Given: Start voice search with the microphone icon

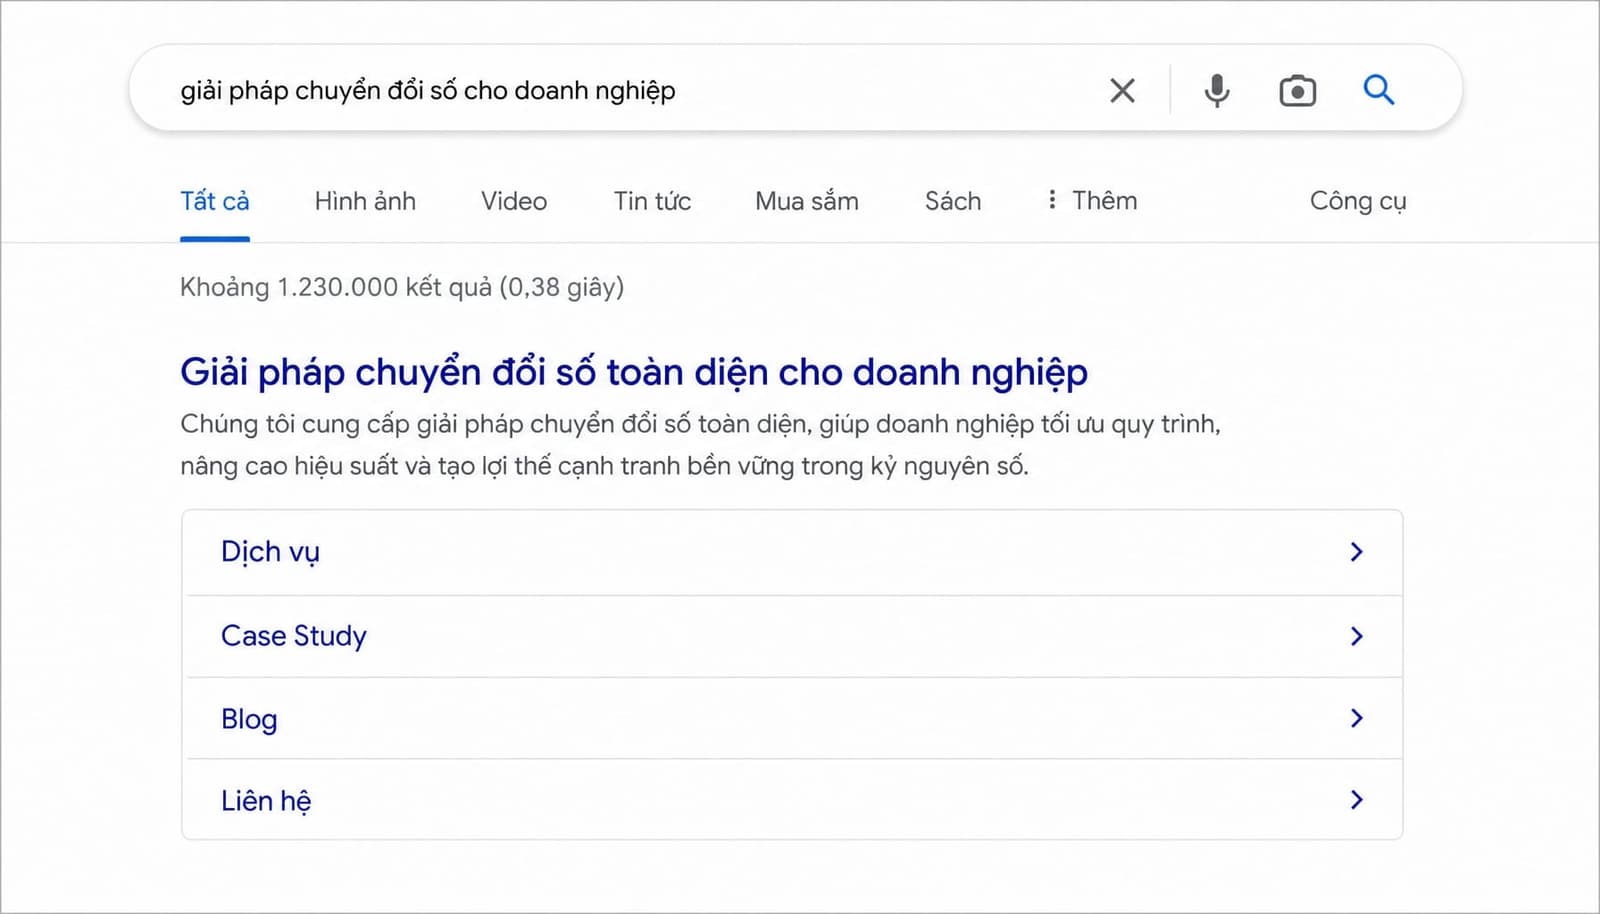Looking at the screenshot, I should [x=1217, y=91].
